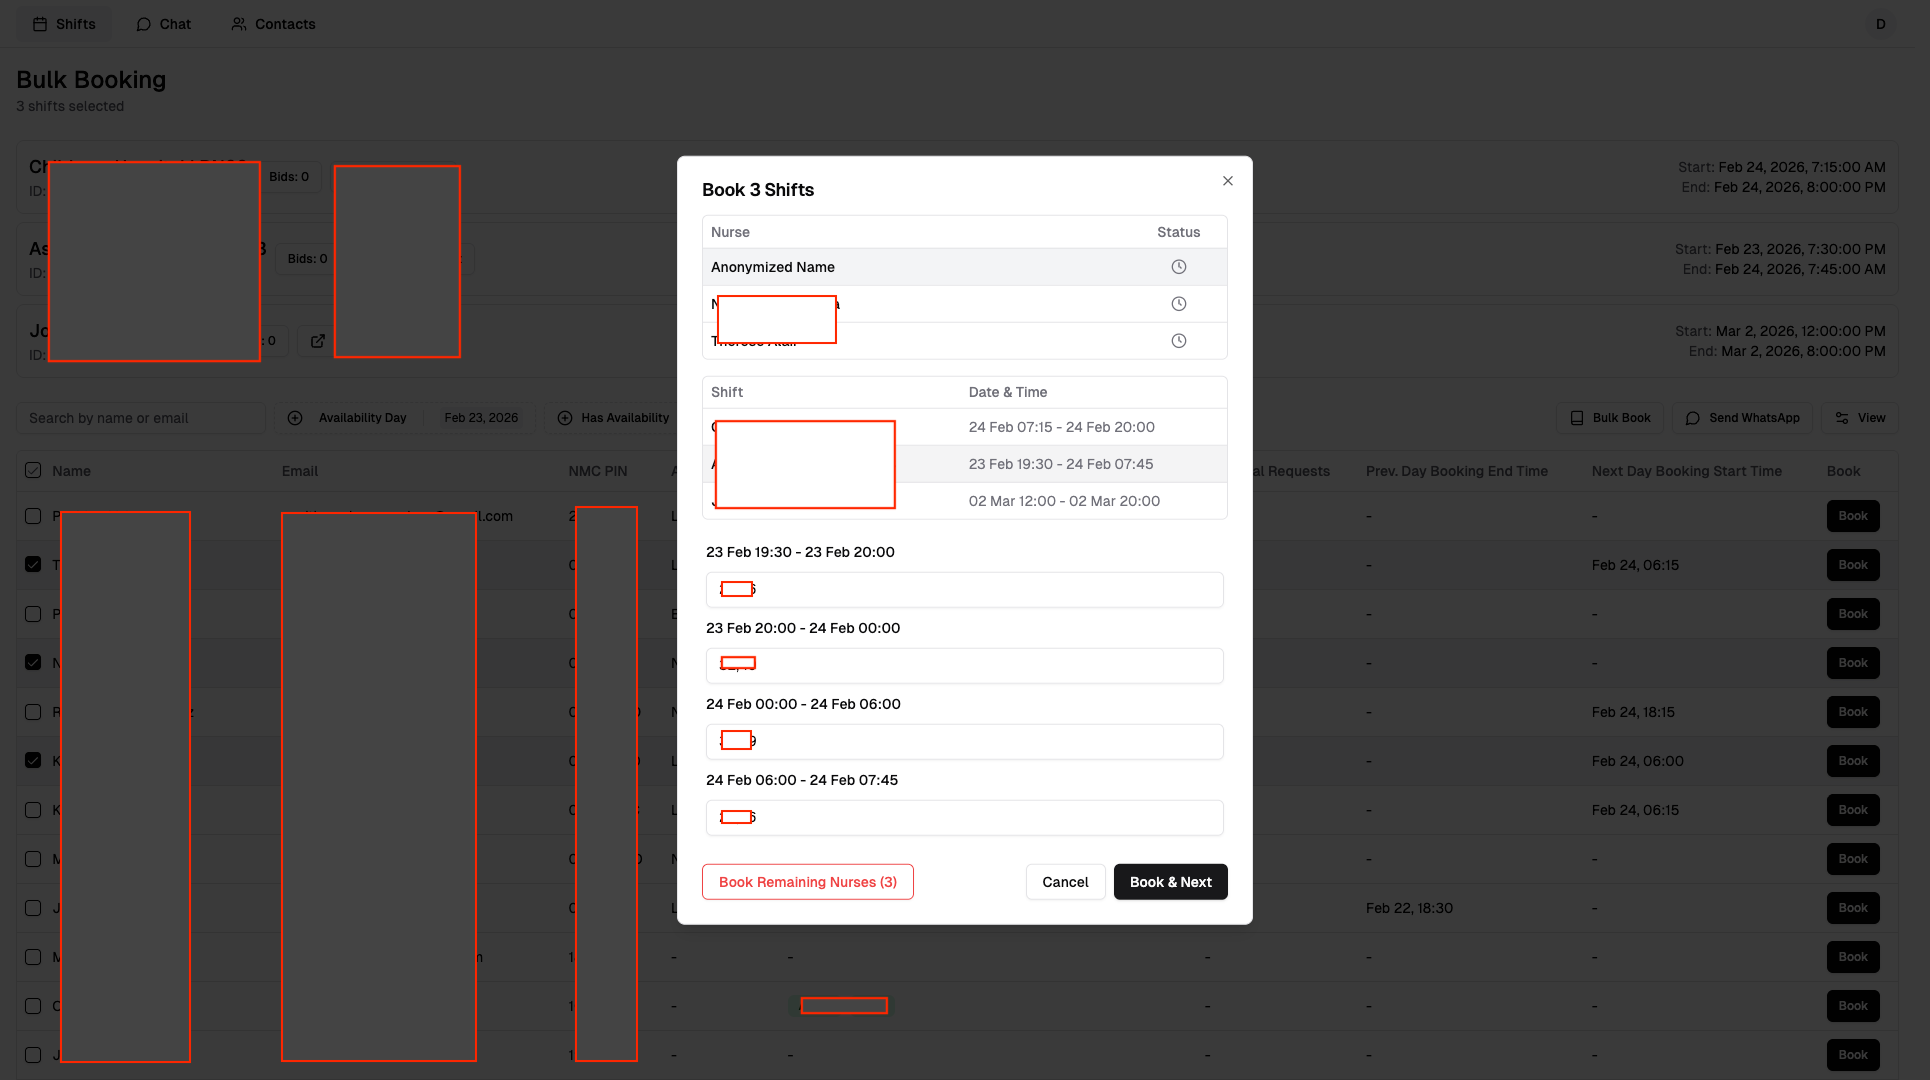Toggle the select-all checkbox in Name header
Screen dimensions: 1930x1080
coord(33,471)
